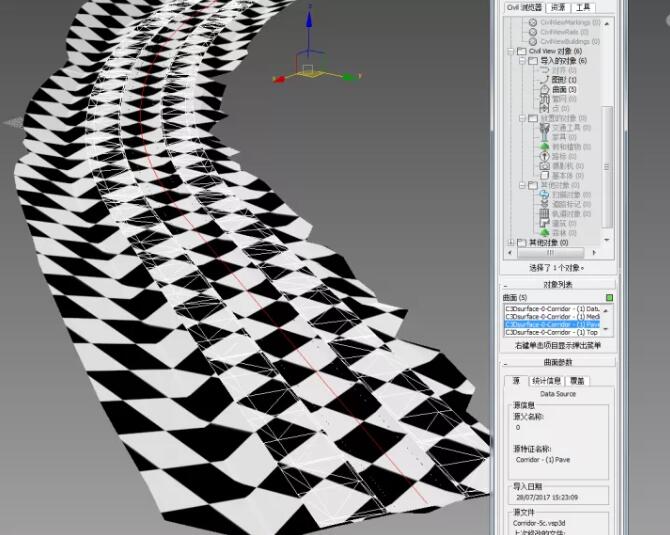Select the 扫掠对象 swept object icon

tap(544, 194)
